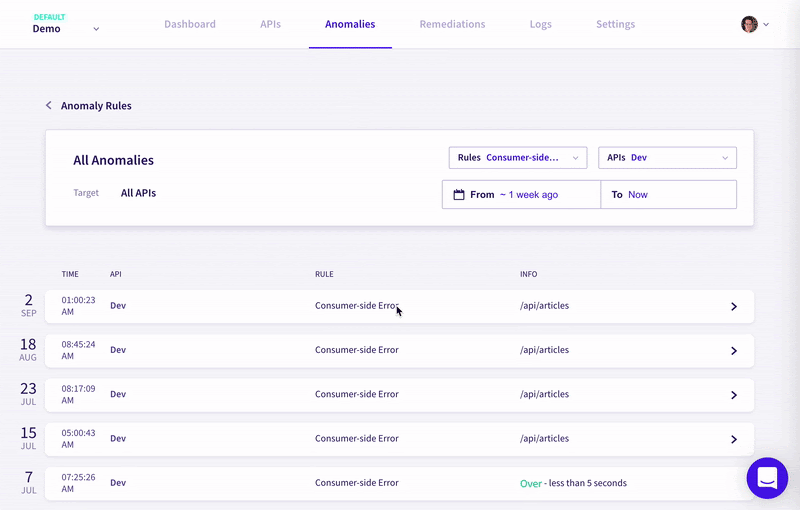Open the 2 Sep anomaly row arrow

(733, 307)
